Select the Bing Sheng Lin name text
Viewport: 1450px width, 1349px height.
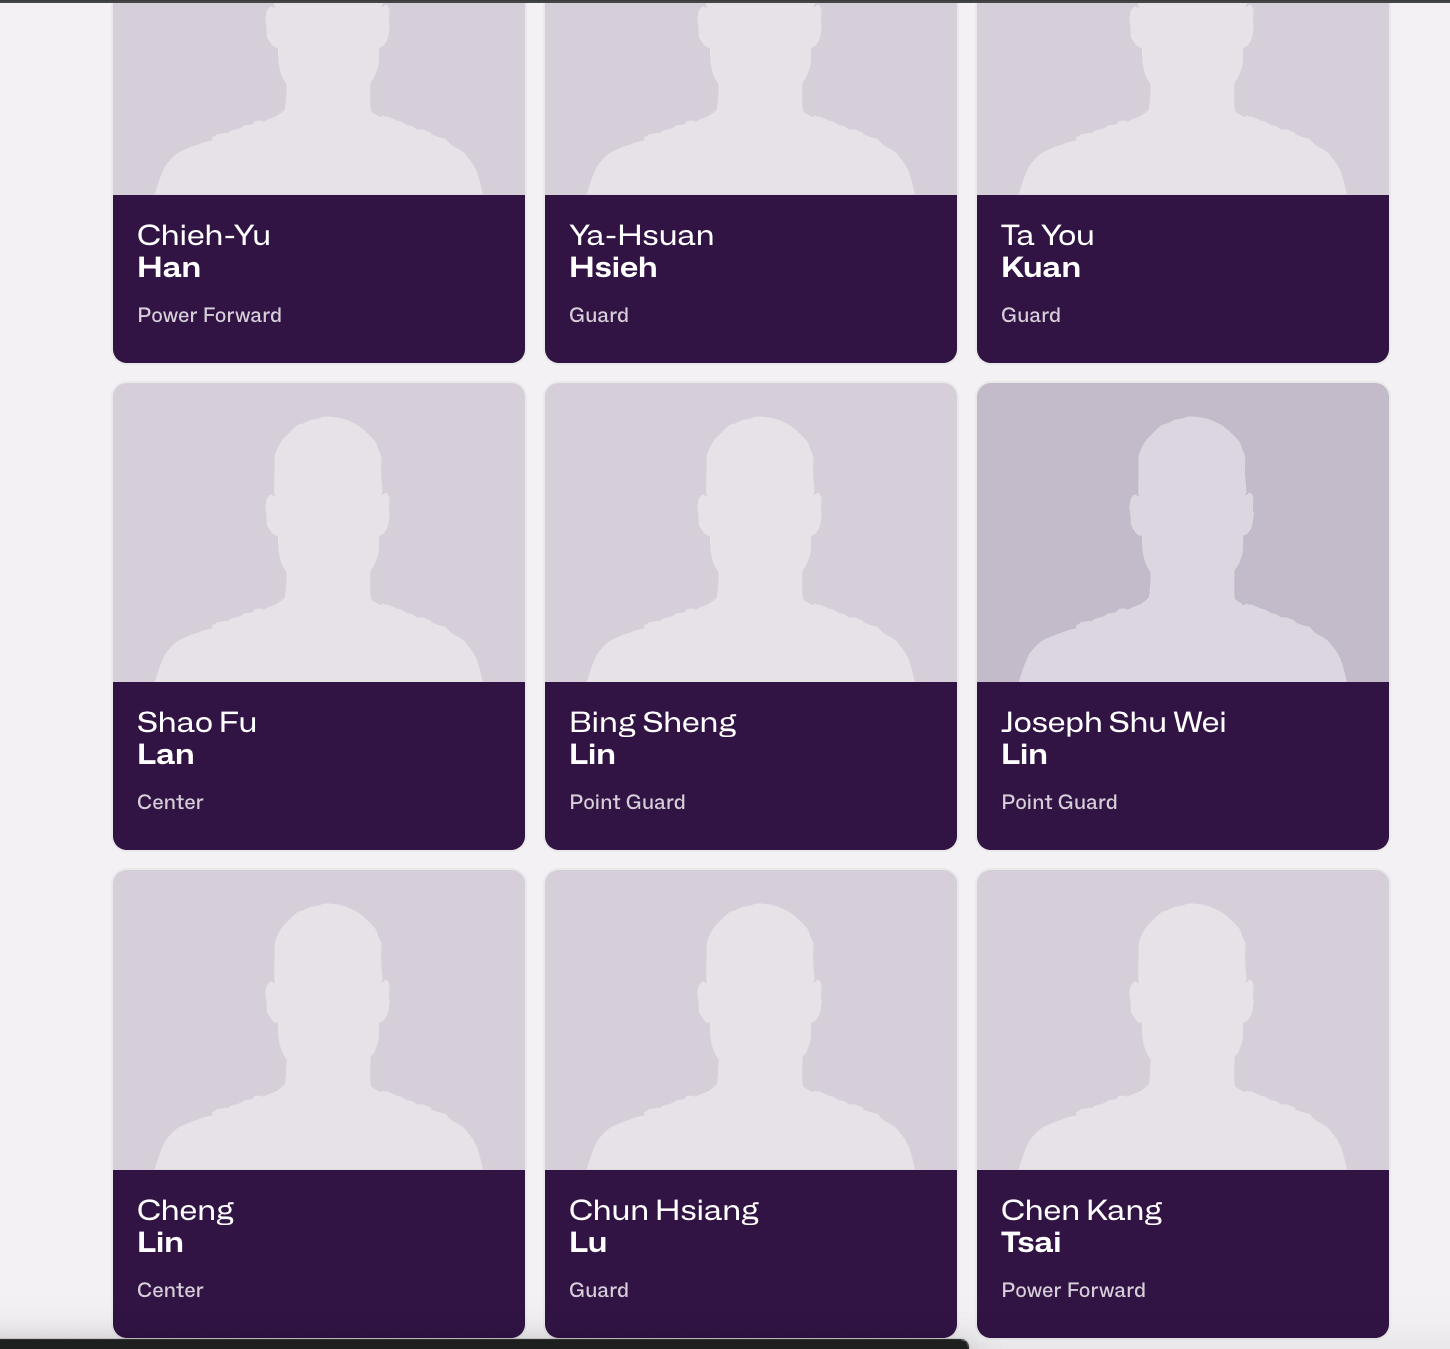coord(653,738)
